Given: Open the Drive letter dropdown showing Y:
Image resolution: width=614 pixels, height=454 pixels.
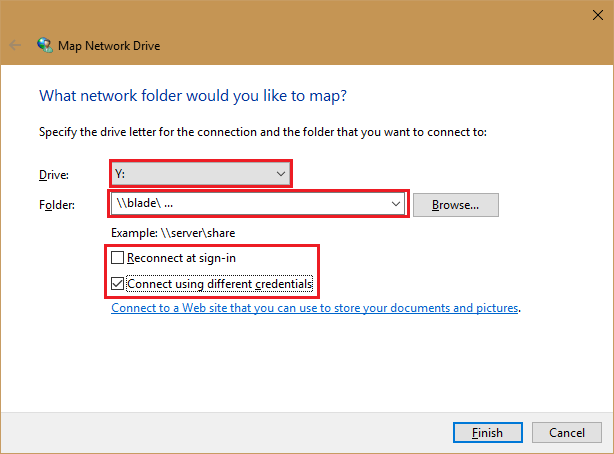Looking at the screenshot, I should 200,174.
